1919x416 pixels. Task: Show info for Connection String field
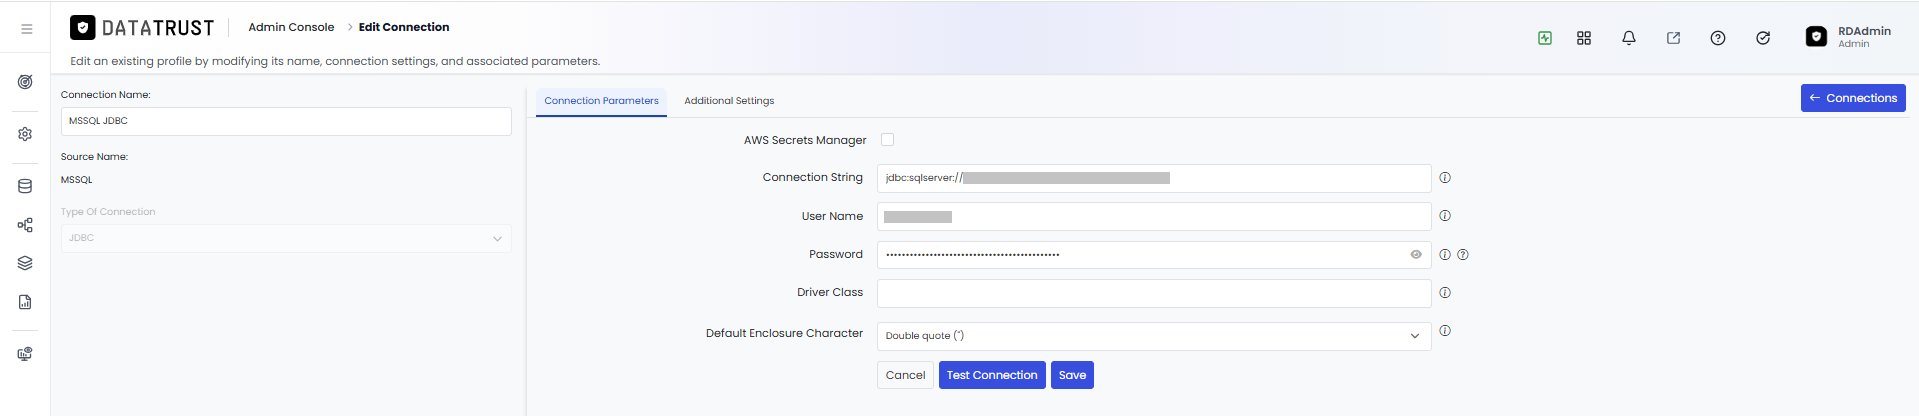(x=1445, y=178)
